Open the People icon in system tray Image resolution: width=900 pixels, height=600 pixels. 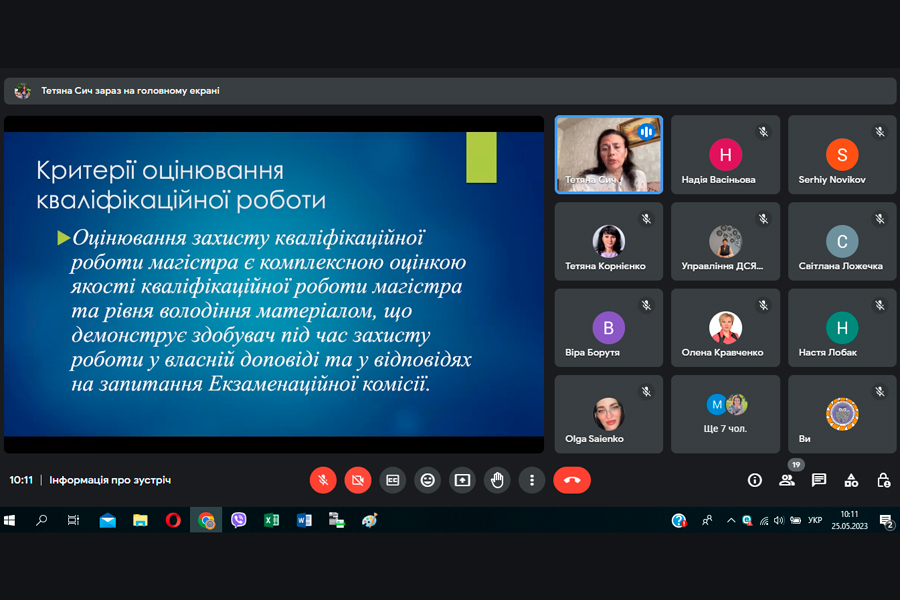pyautogui.click(x=707, y=520)
